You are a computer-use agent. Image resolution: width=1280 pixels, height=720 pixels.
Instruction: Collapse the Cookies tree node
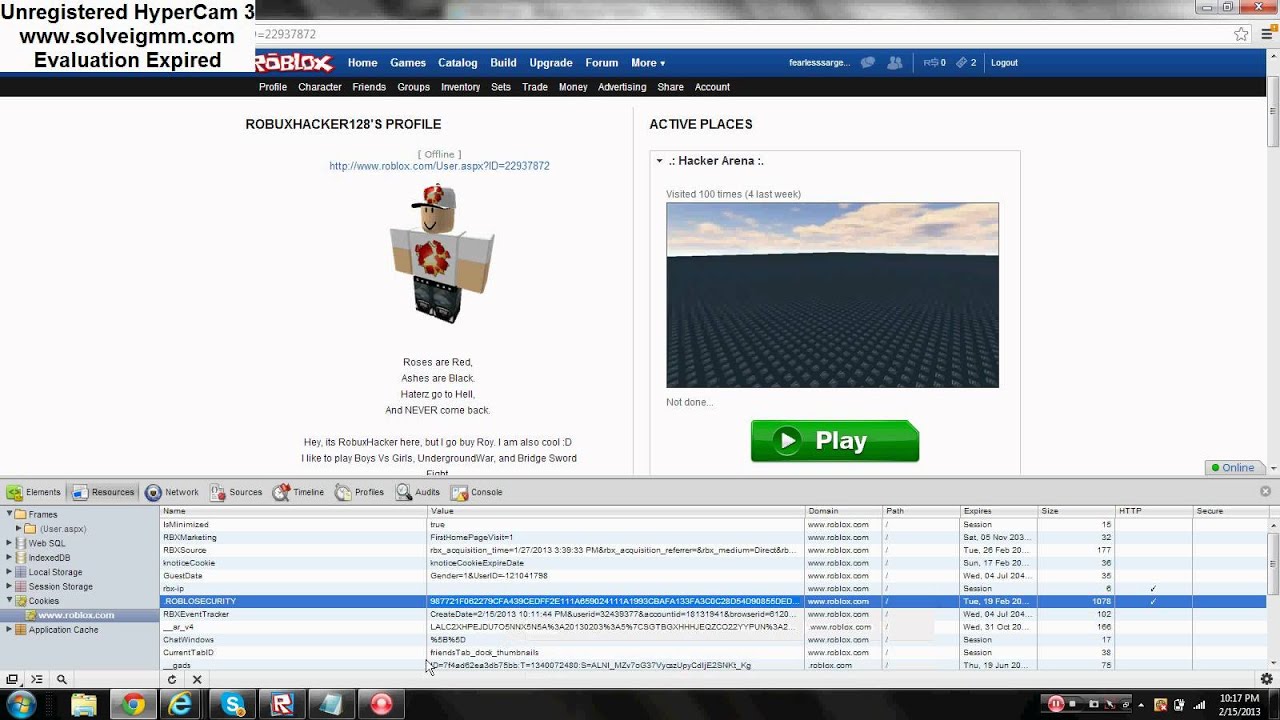click(10, 601)
